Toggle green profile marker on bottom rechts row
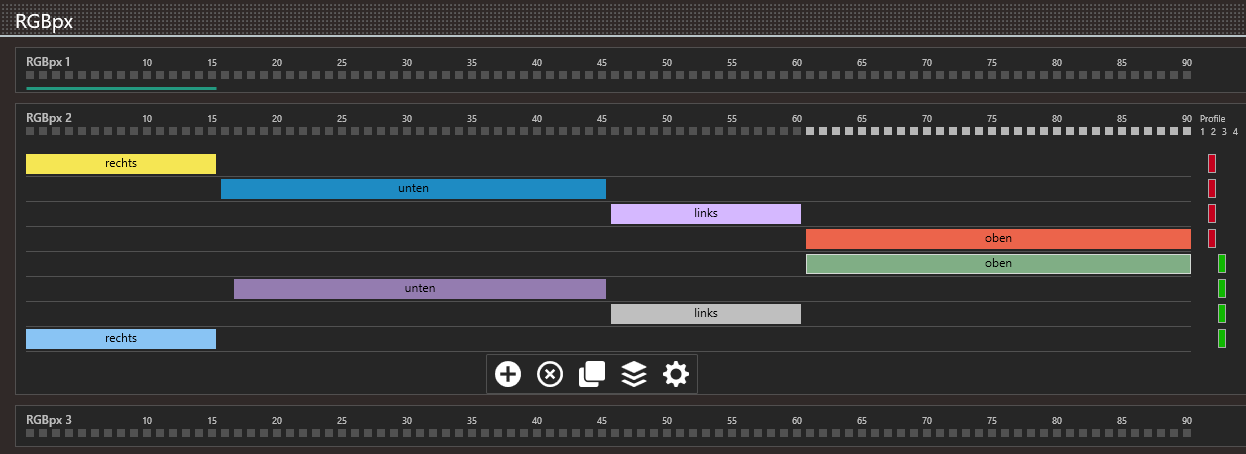Viewport: 1246px width, 454px height. (1222, 339)
